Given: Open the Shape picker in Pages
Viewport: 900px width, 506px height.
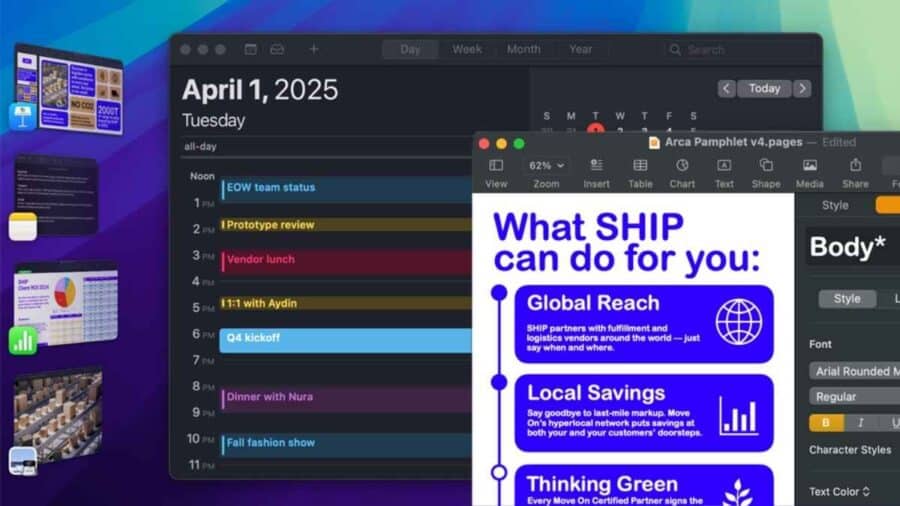Looking at the screenshot, I should tap(766, 166).
